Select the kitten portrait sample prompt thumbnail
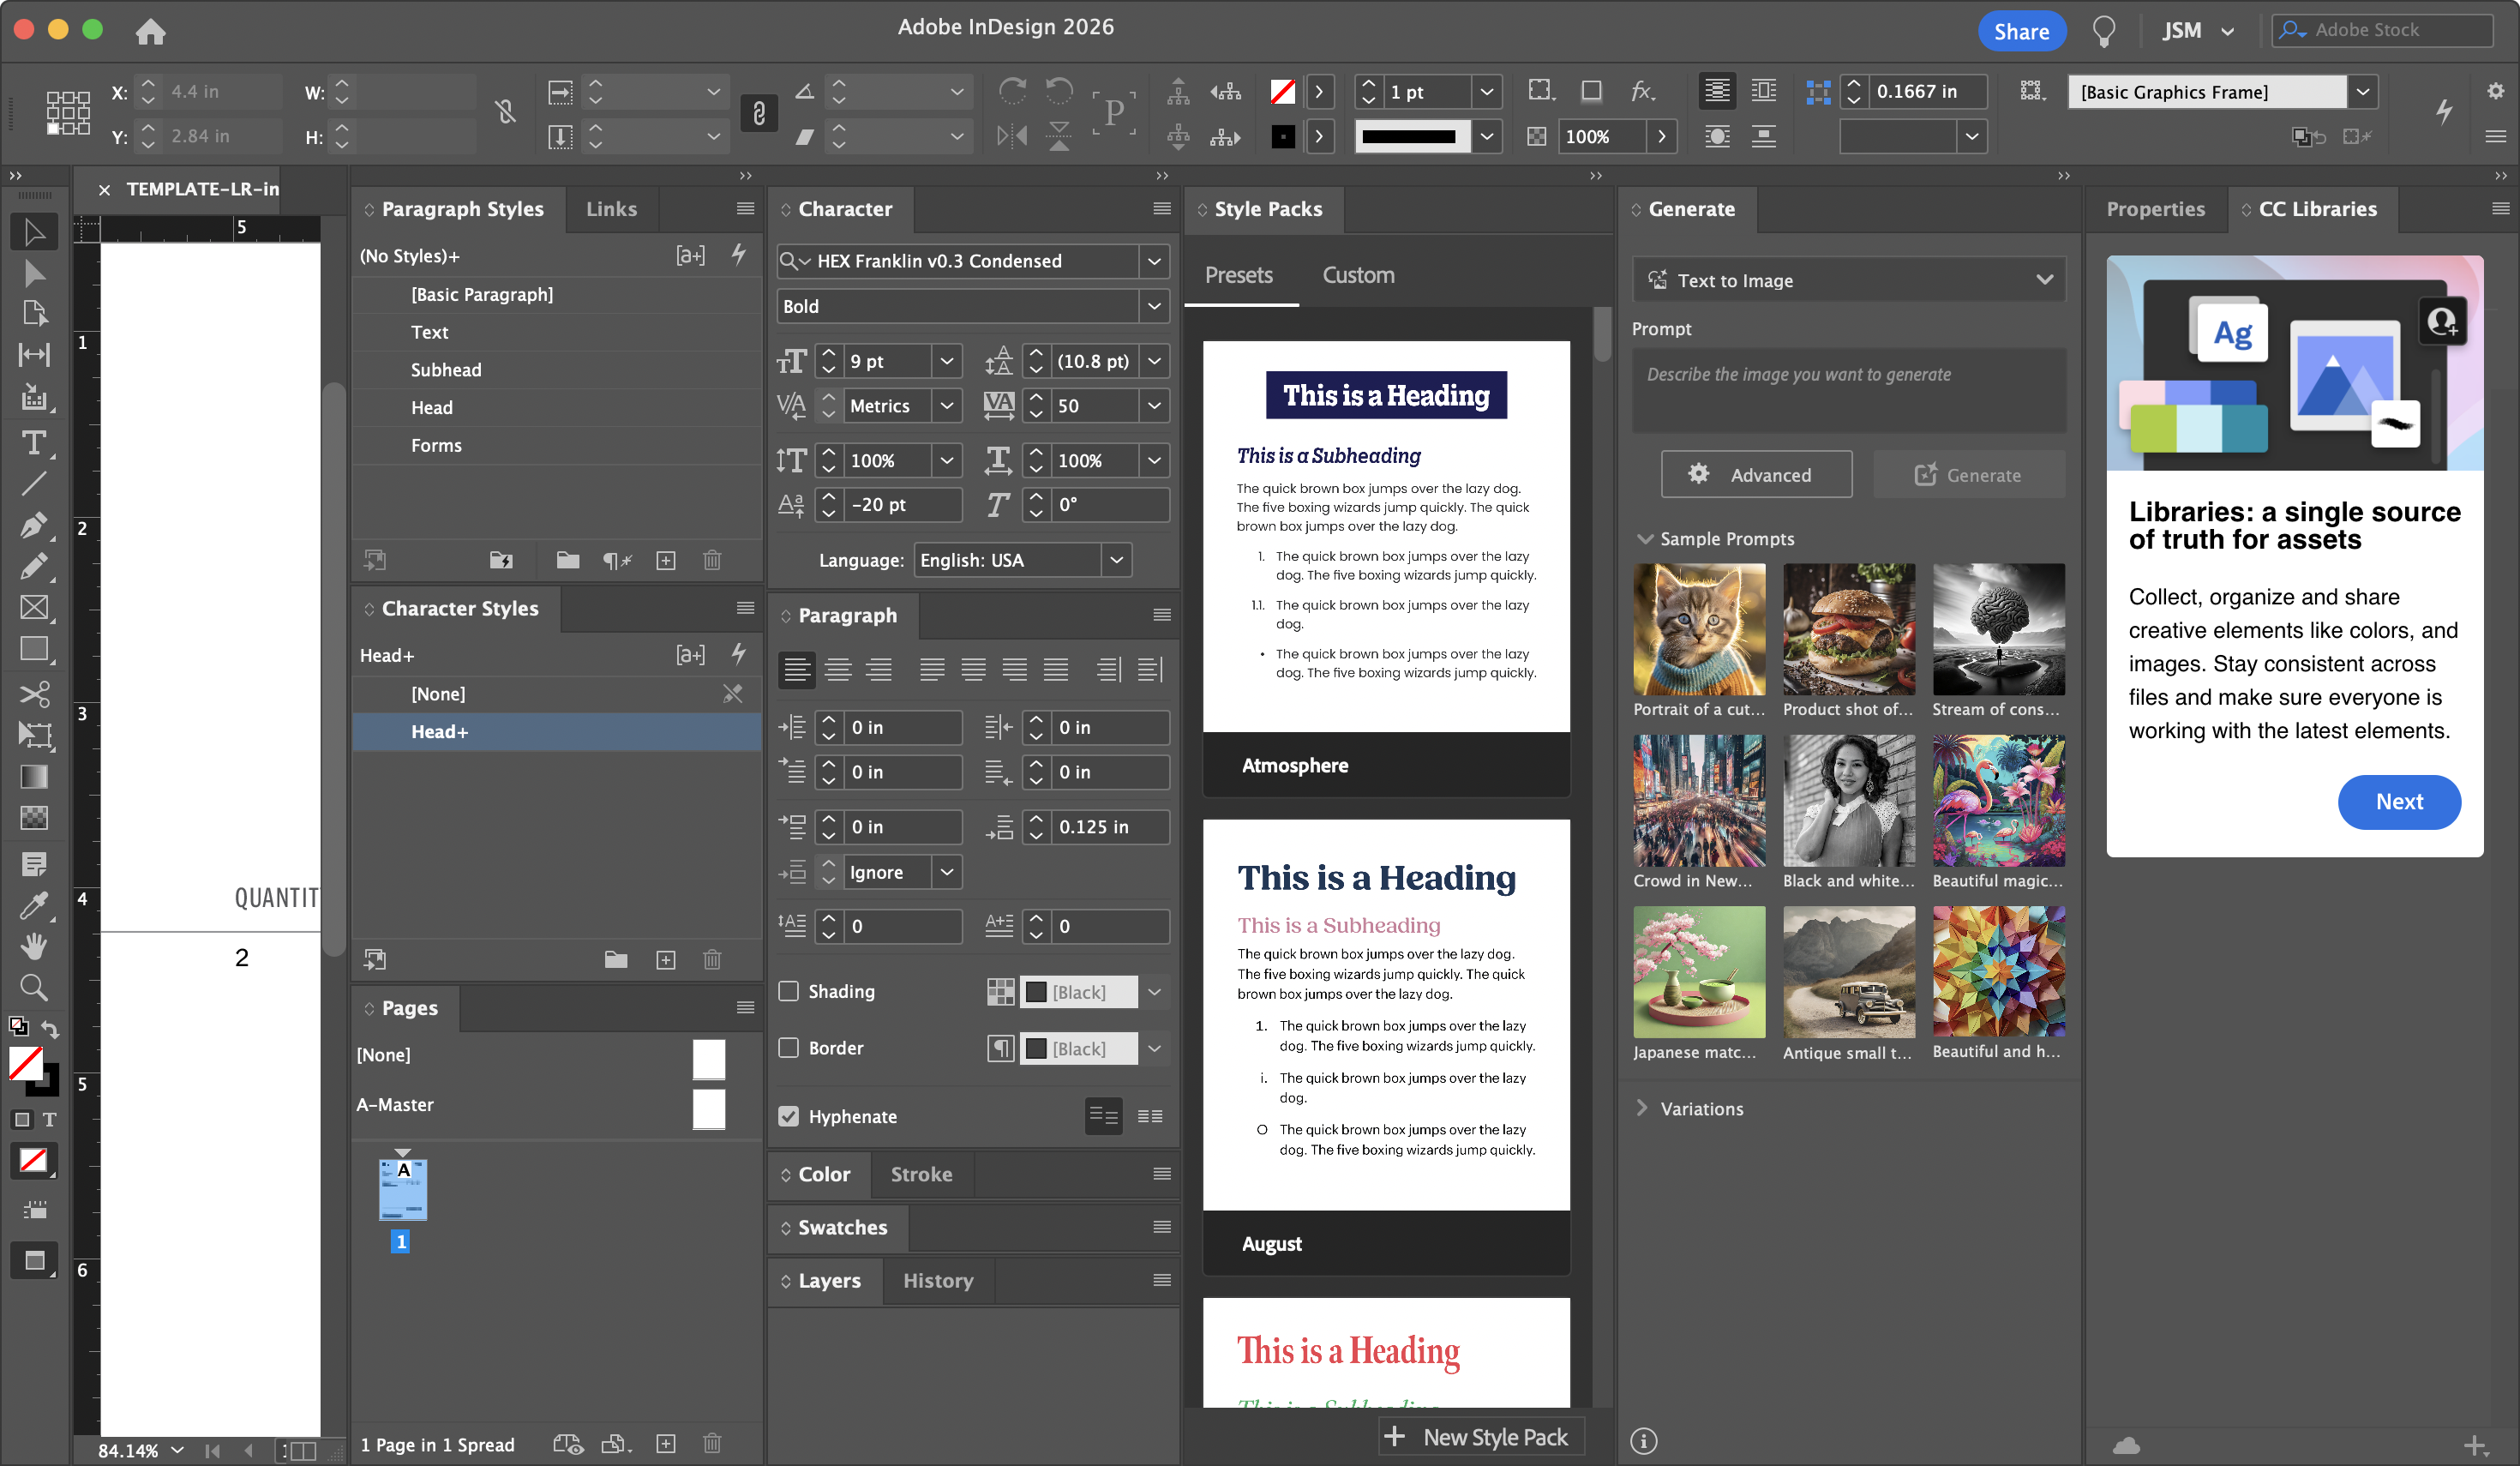Screen dimensions: 2520x1466 [x=1698, y=629]
